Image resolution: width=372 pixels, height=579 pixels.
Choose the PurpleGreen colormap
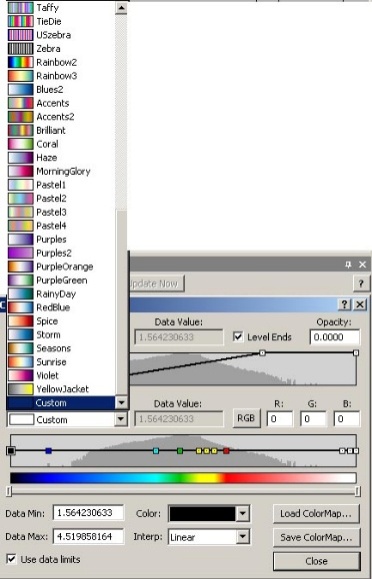(61, 280)
